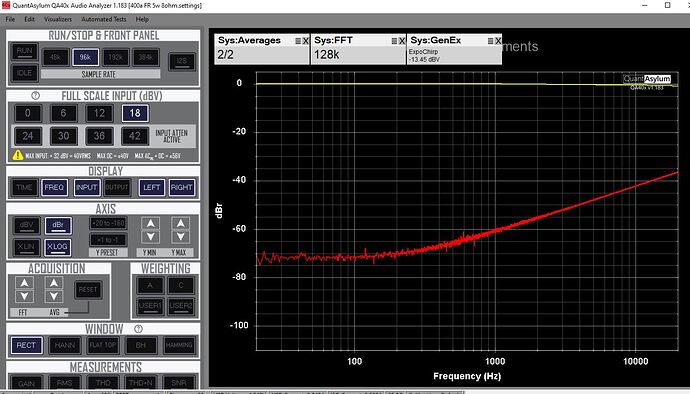Select the 192k sample rate
The width and height of the screenshot is (690, 394).
(116, 58)
